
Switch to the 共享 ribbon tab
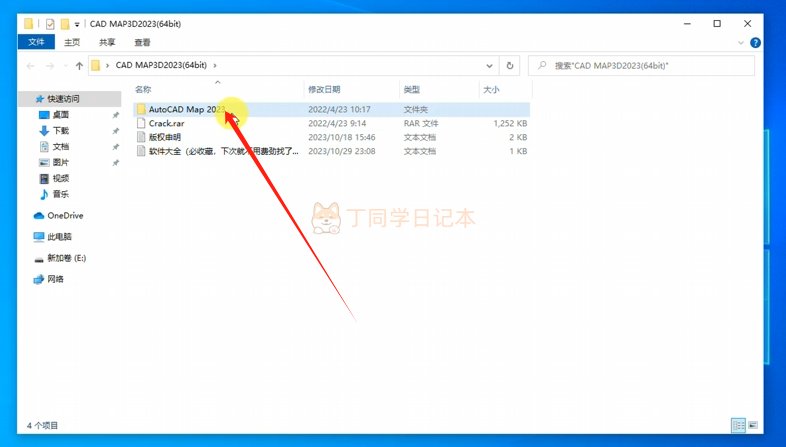point(107,42)
